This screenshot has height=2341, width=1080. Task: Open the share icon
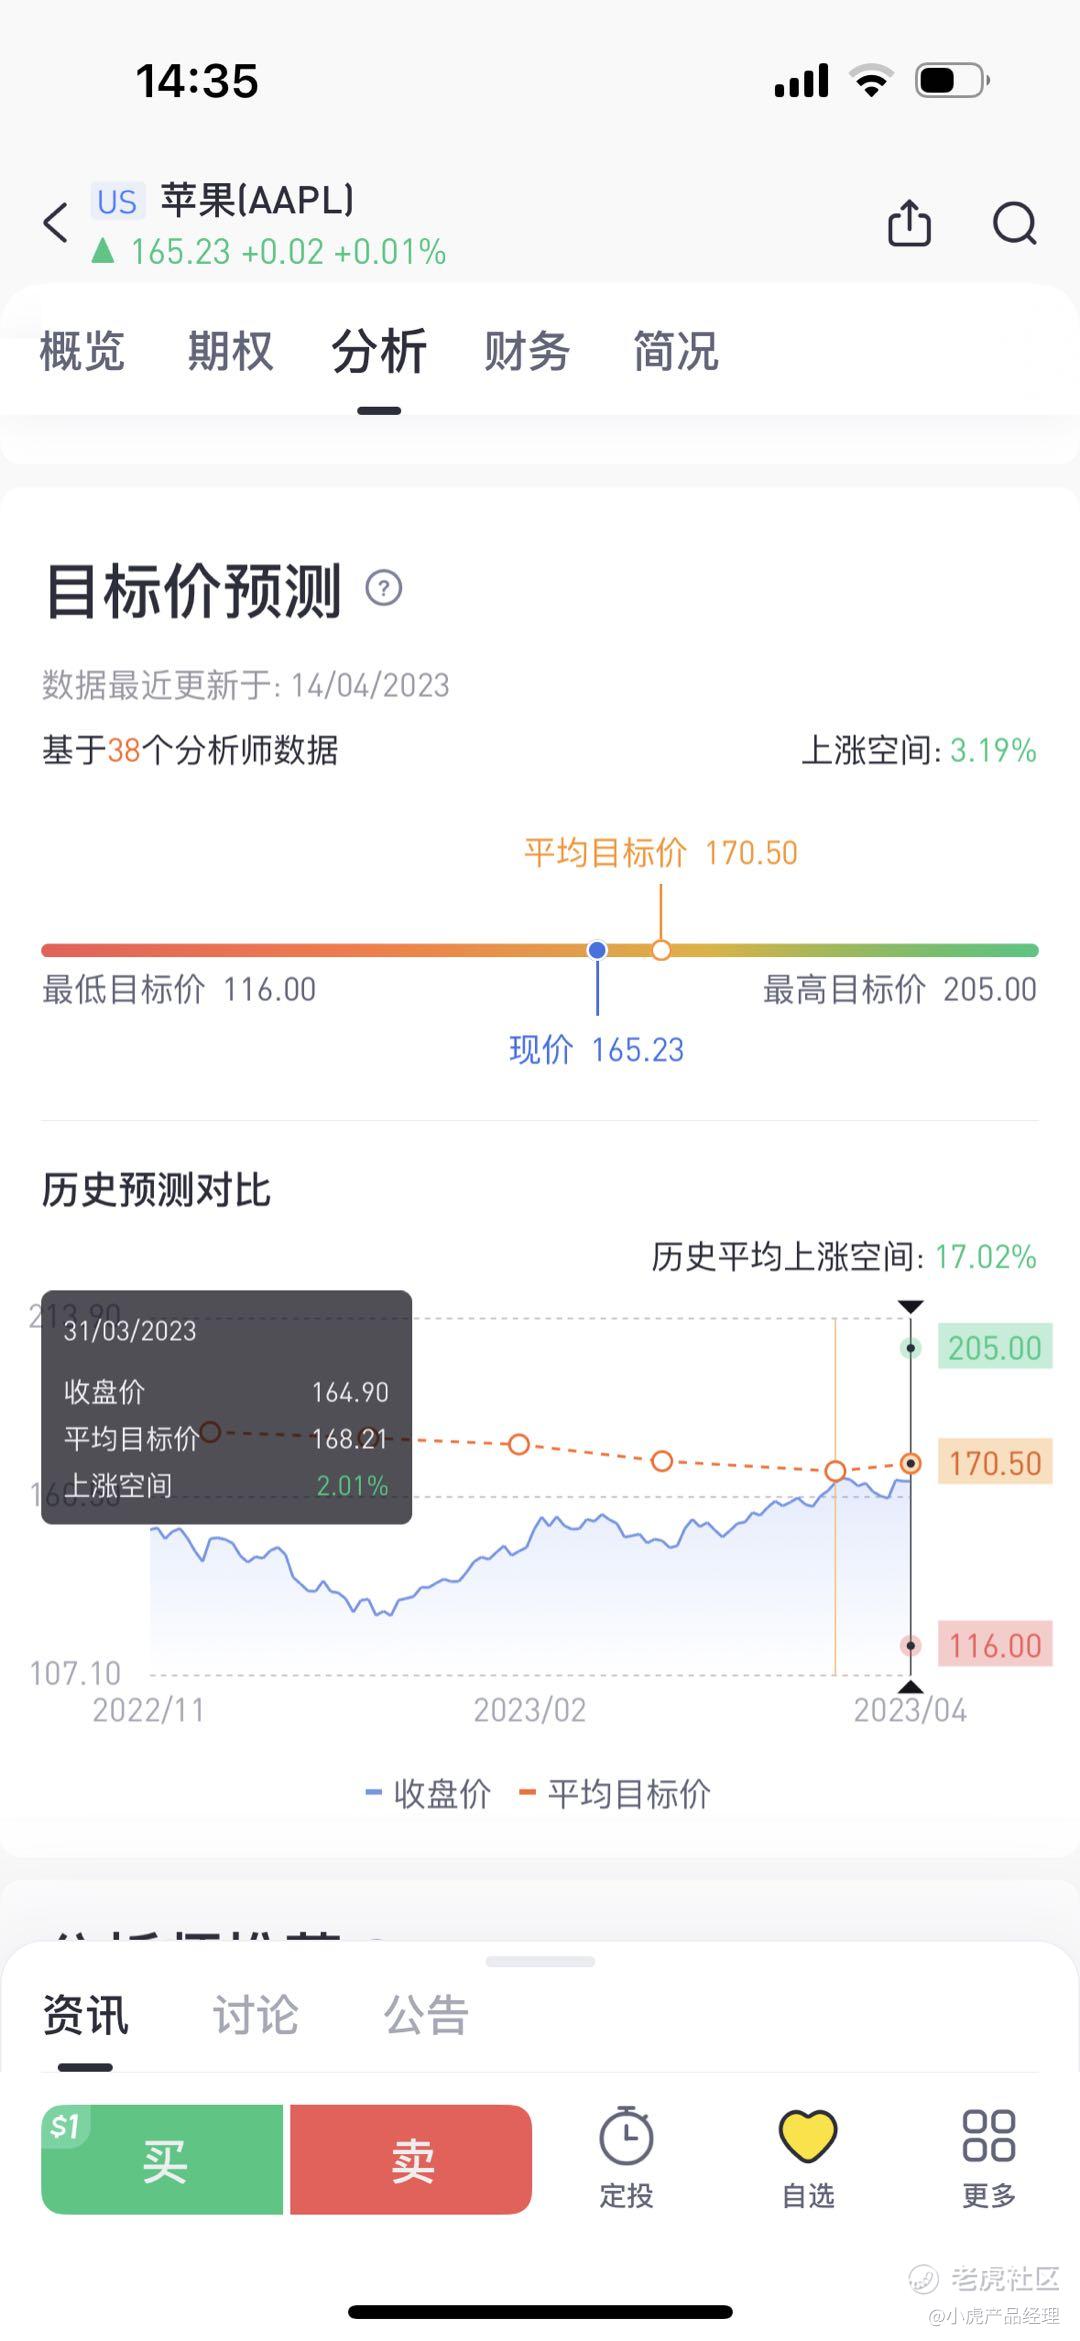pos(909,222)
